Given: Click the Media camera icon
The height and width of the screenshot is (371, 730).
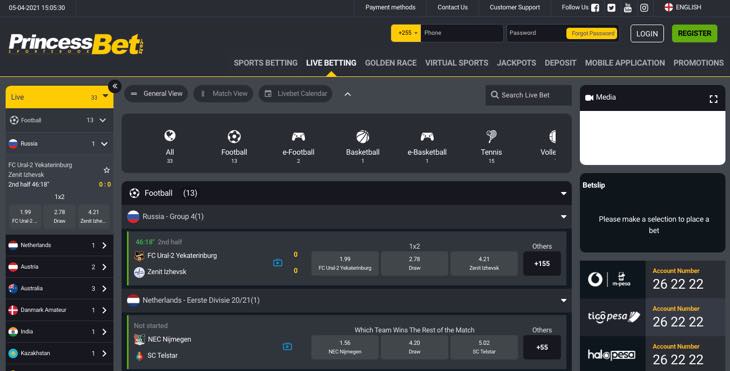Looking at the screenshot, I should click(x=589, y=98).
